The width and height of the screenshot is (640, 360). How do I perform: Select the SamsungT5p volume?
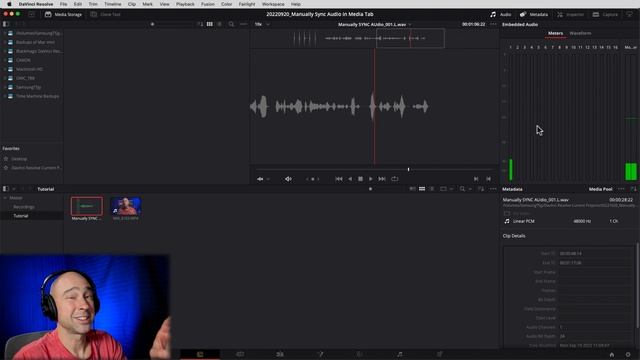coord(24,87)
